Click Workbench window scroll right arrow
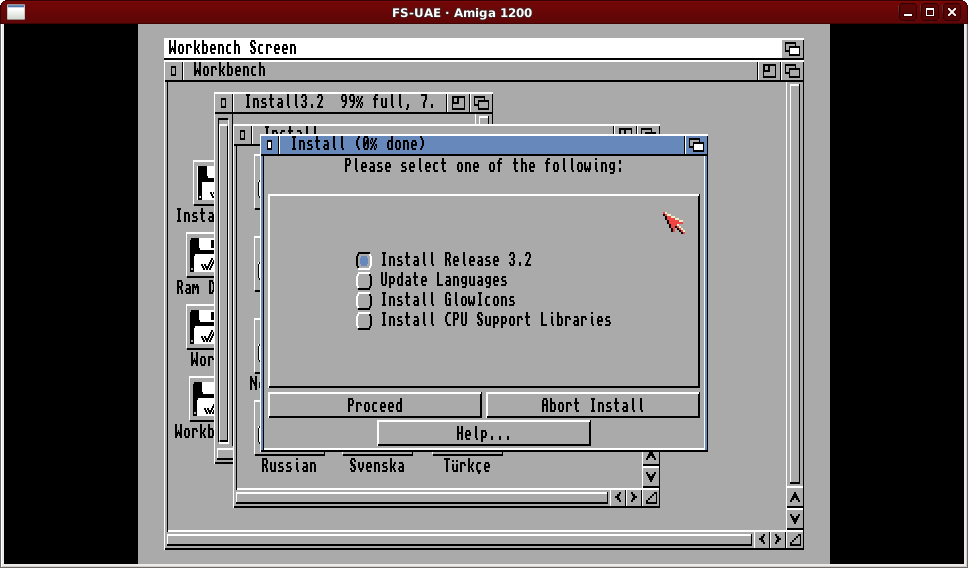The image size is (968, 568). pyautogui.click(x=778, y=540)
